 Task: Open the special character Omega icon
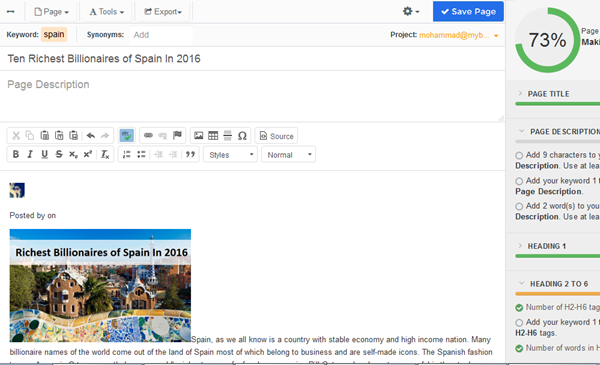(242, 135)
